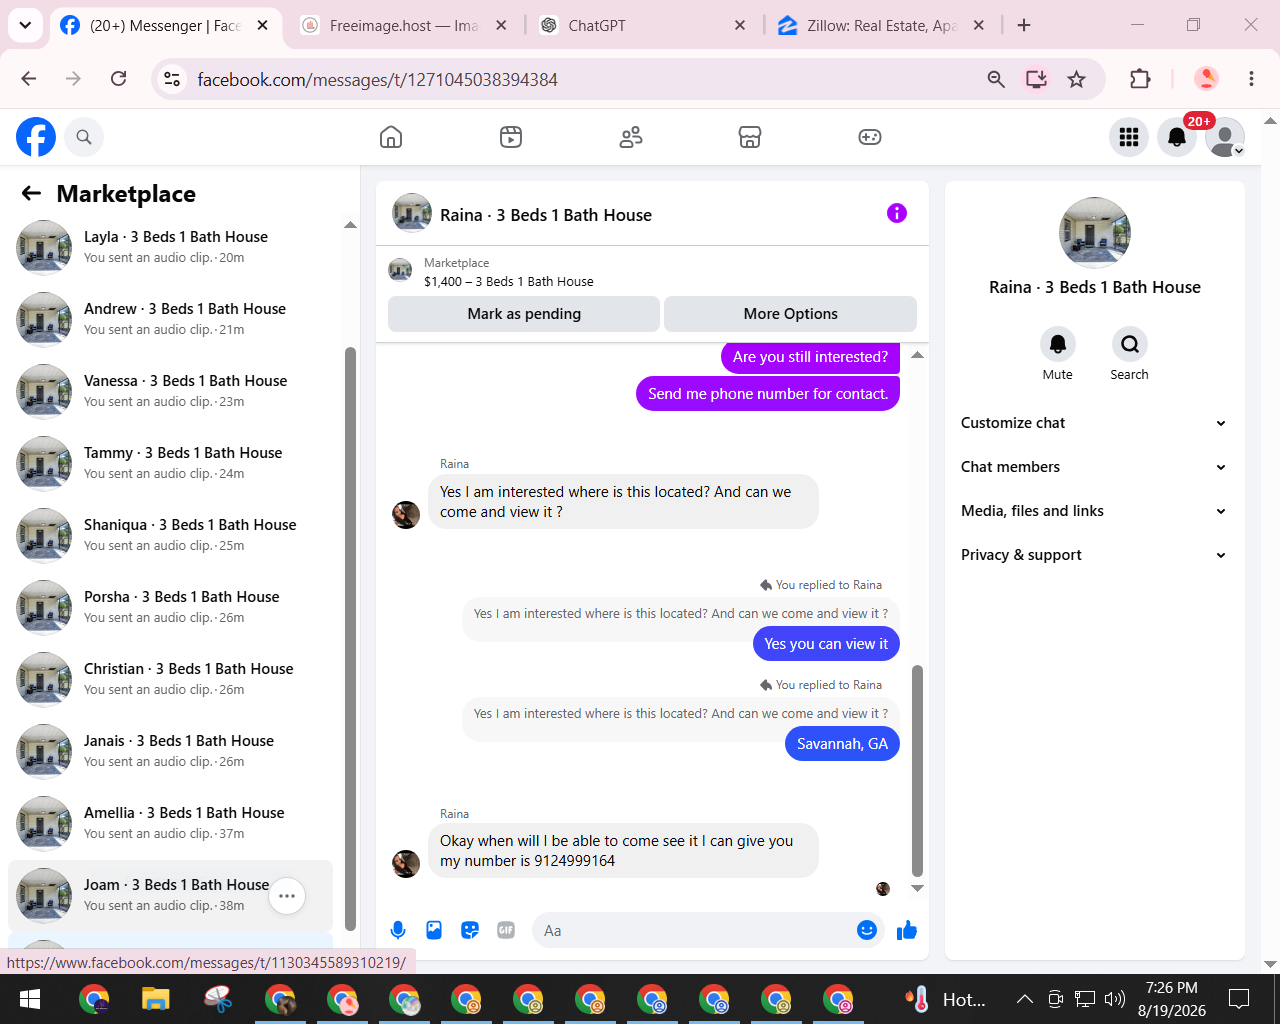Open Shaniqua 3 Beds 1 Bath House conversation

[x=171, y=535]
